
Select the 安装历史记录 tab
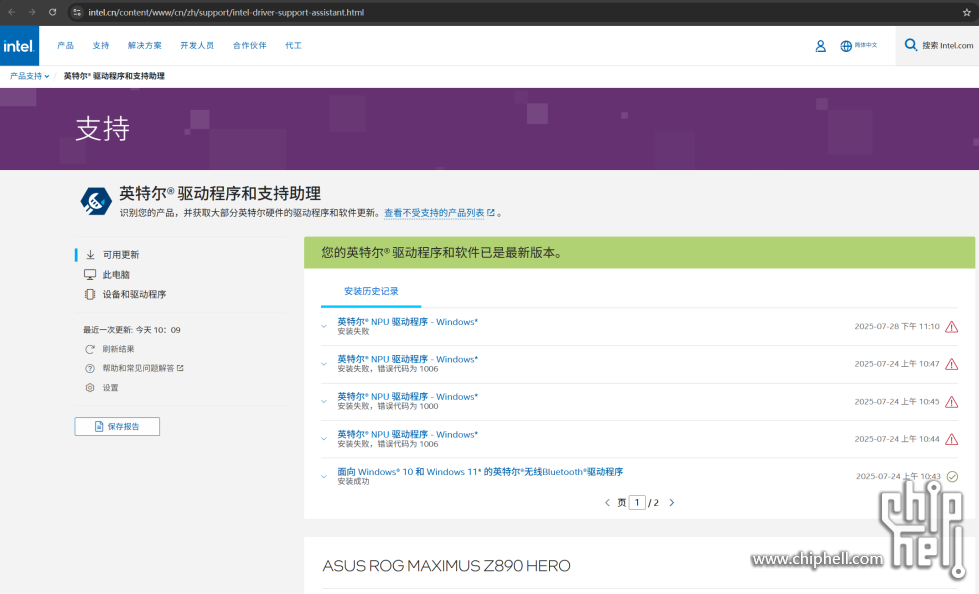371,291
